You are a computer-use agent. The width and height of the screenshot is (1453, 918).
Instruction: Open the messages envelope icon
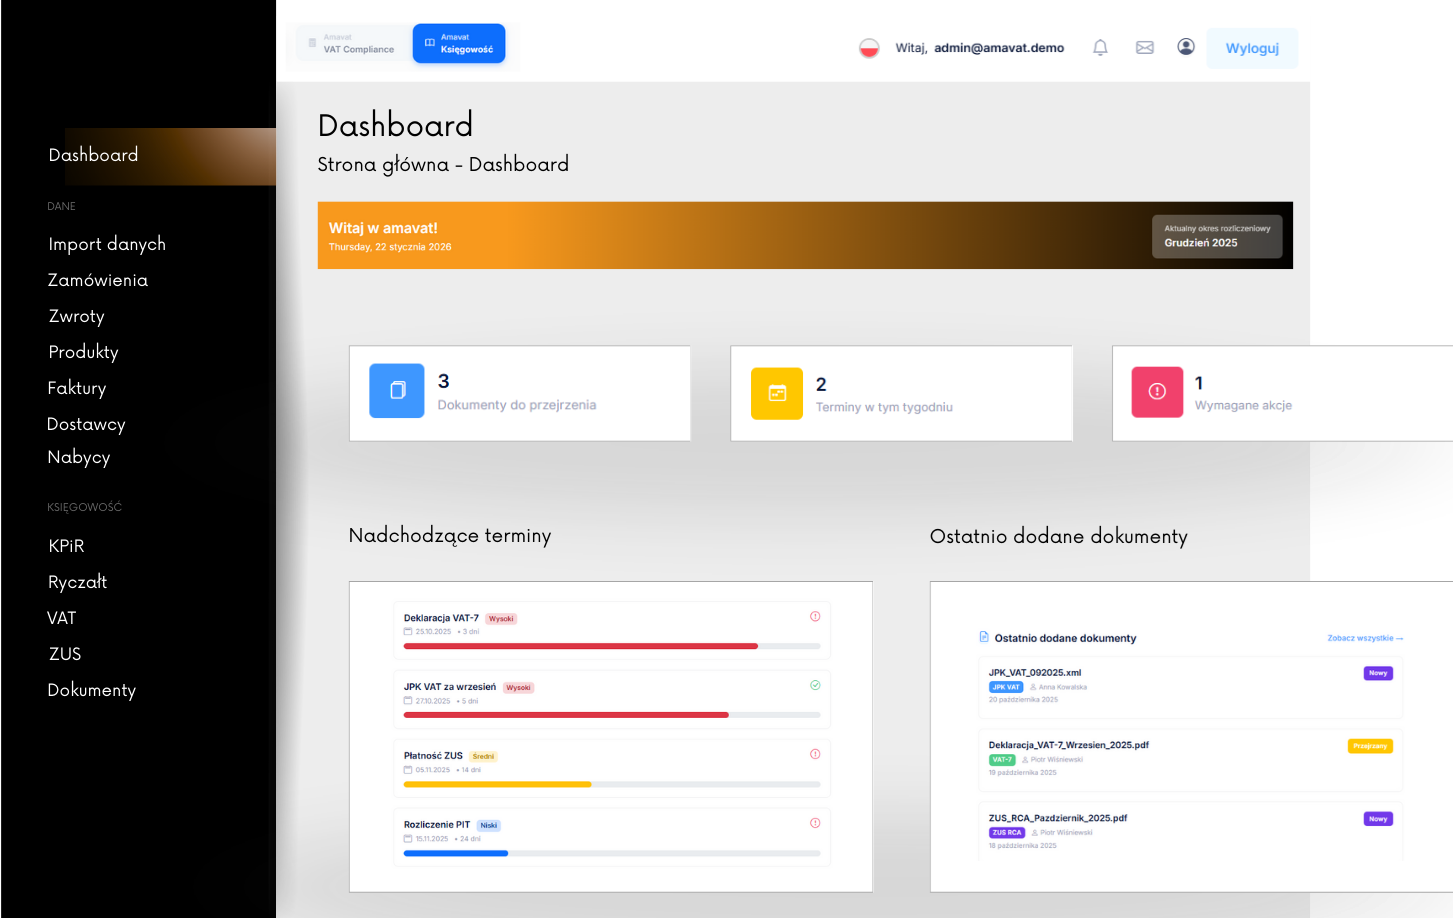pos(1145,47)
